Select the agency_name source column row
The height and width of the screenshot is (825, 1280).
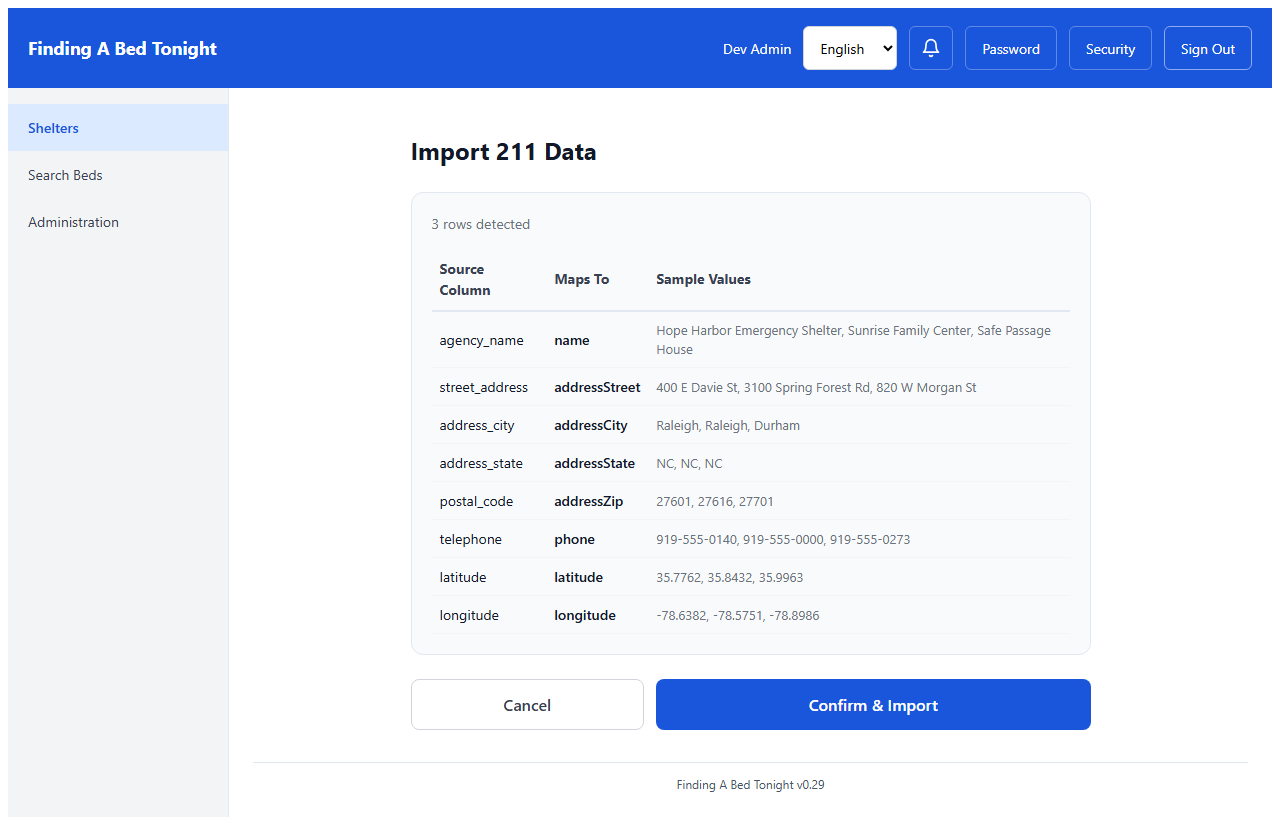pos(481,340)
